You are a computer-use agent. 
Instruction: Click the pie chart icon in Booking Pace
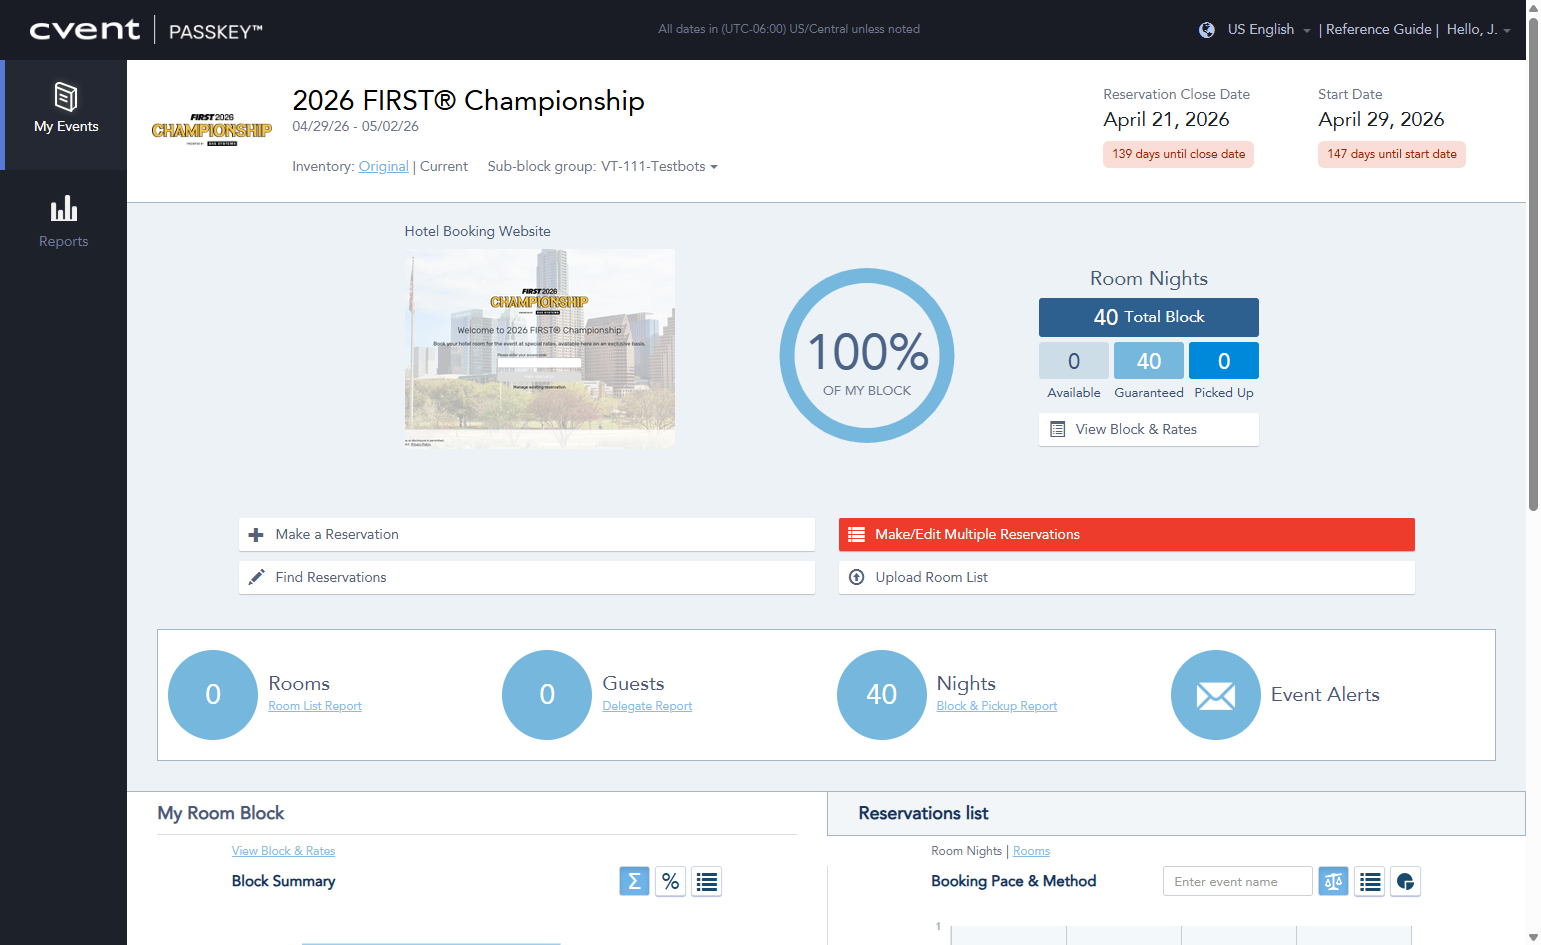coord(1405,881)
